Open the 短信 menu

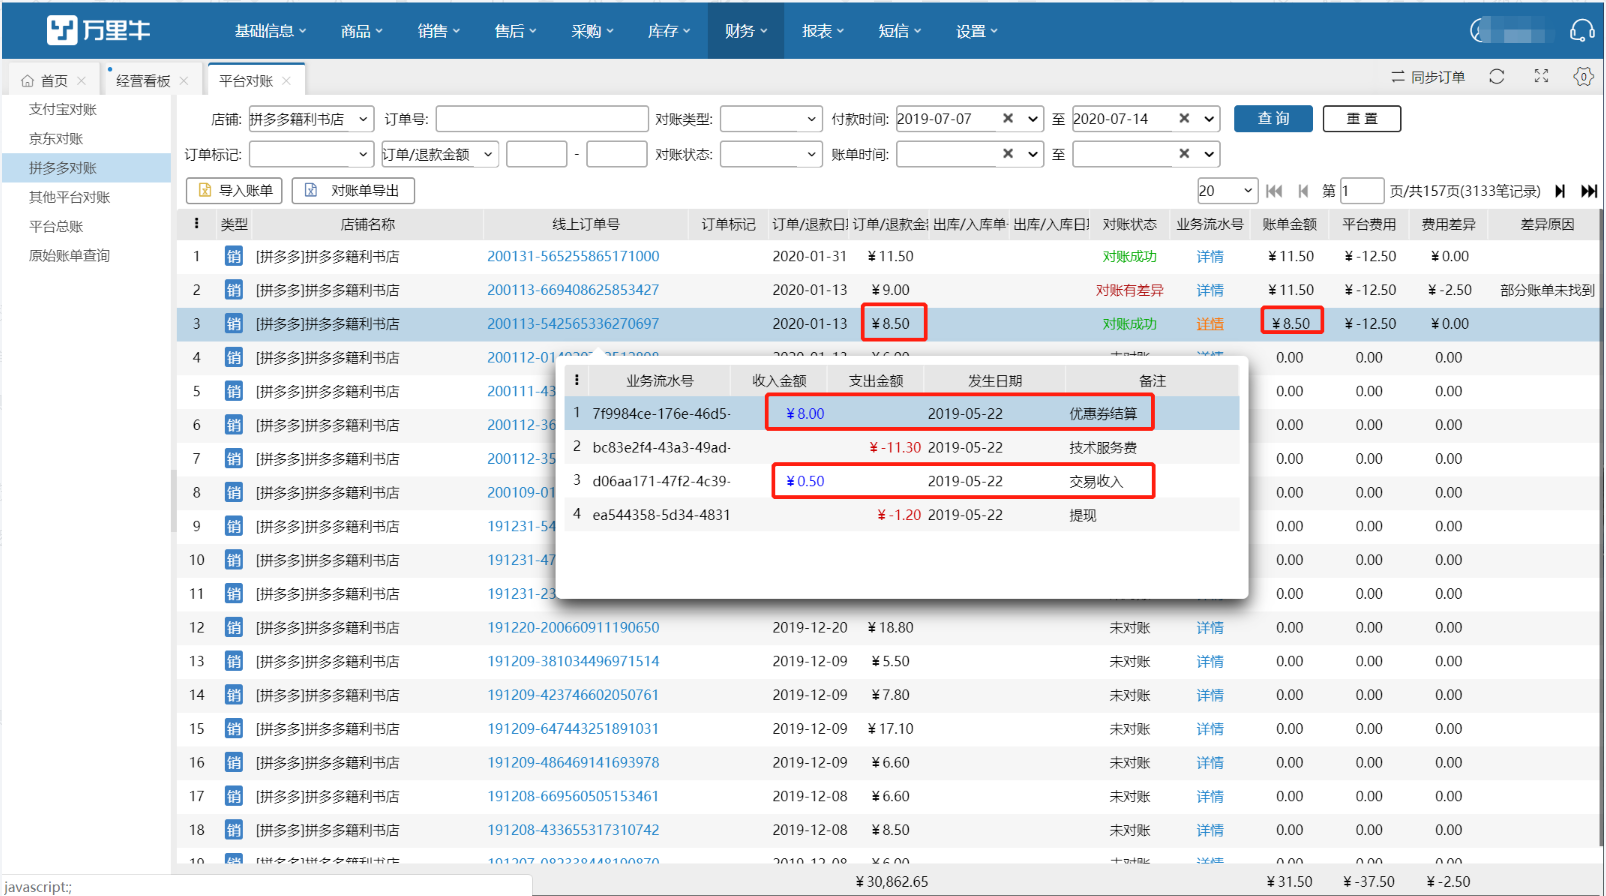pyautogui.click(x=900, y=31)
